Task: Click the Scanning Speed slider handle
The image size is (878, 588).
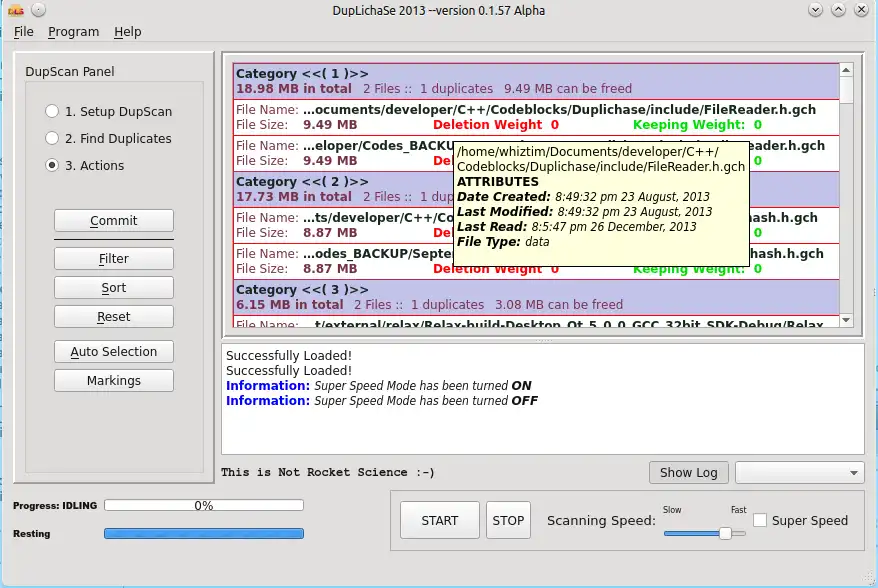Action: (x=725, y=533)
